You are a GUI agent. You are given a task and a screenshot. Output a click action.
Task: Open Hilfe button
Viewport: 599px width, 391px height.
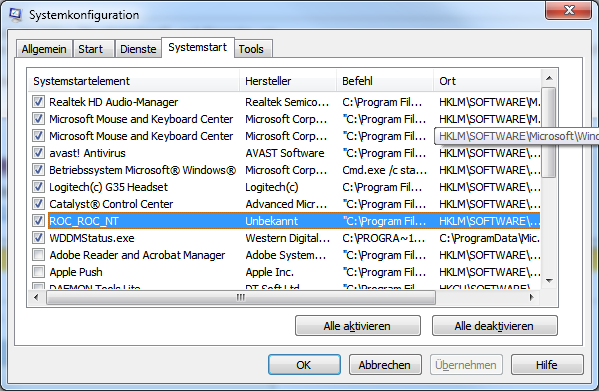tap(547, 365)
